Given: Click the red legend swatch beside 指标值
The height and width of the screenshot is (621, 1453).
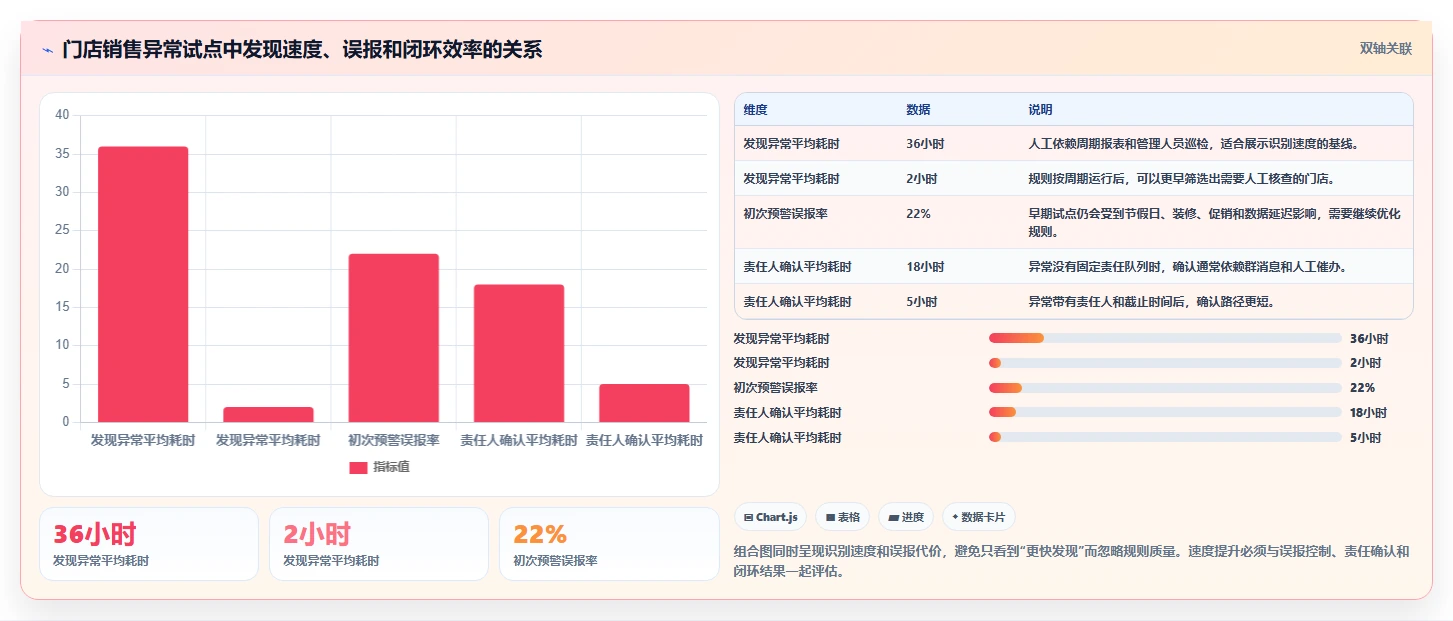Looking at the screenshot, I should pos(358,467).
